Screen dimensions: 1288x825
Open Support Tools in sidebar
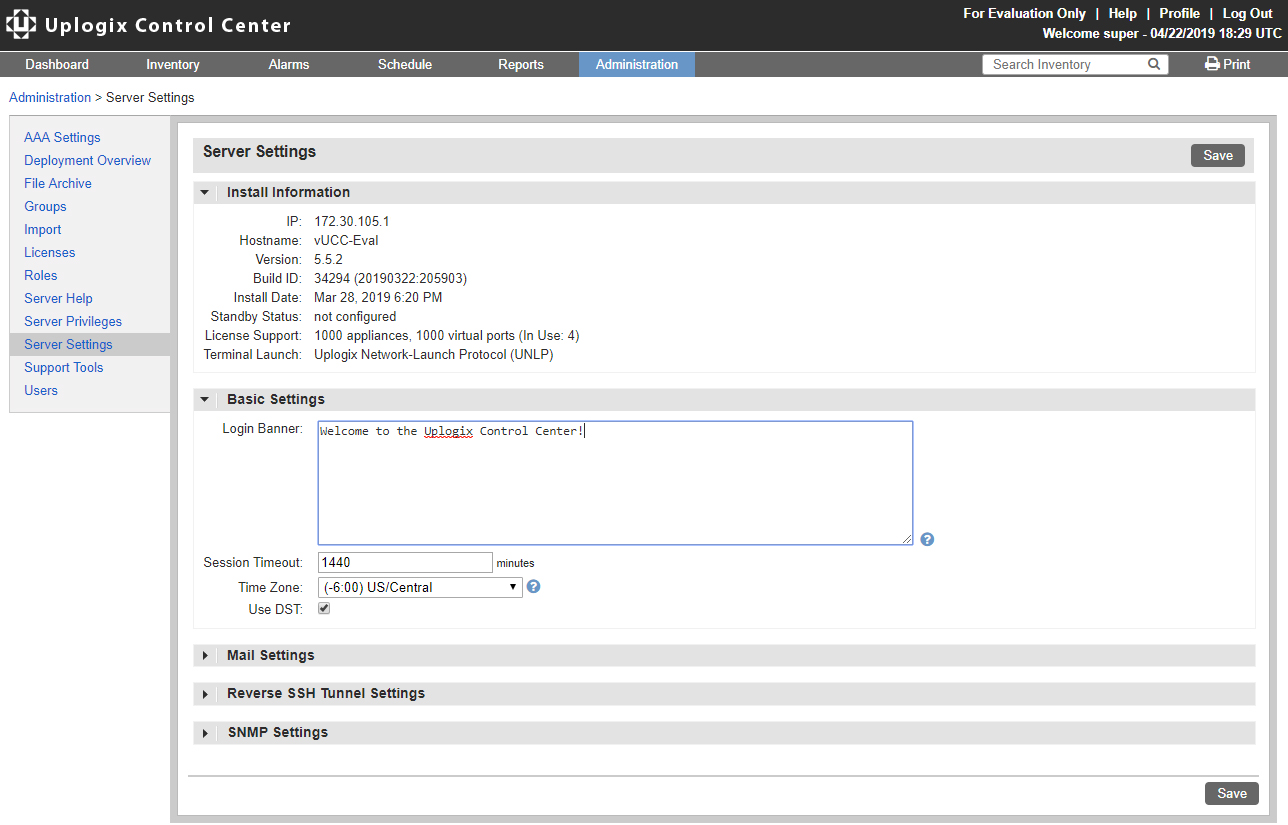[x=64, y=367]
